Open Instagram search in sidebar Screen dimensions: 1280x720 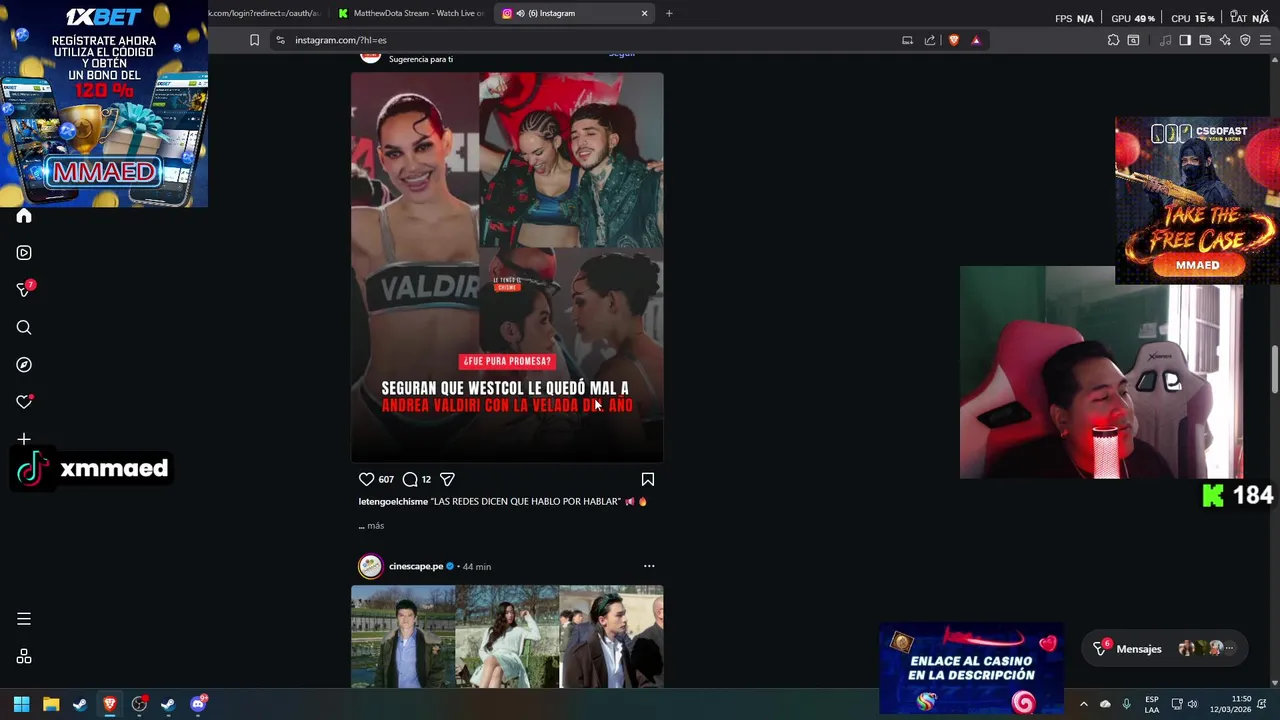(x=24, y=328)
